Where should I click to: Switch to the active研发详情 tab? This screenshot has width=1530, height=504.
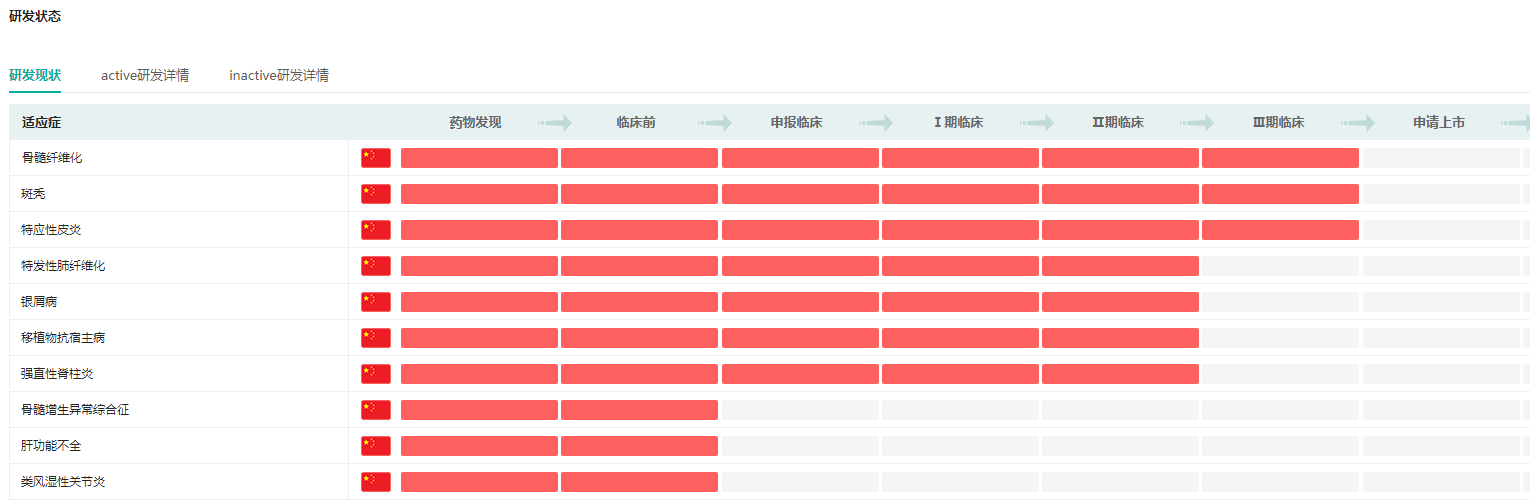(x=145, y=75)
